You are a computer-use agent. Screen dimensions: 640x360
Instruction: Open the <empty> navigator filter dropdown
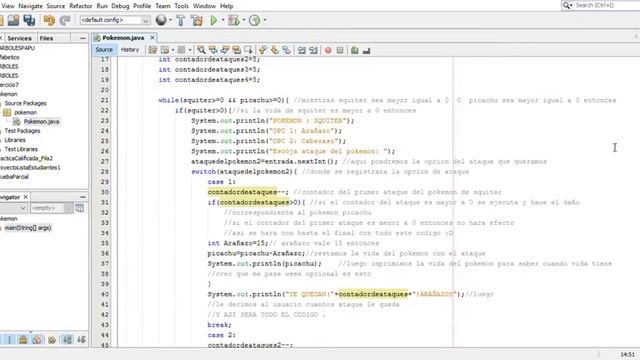coord(51,208)
